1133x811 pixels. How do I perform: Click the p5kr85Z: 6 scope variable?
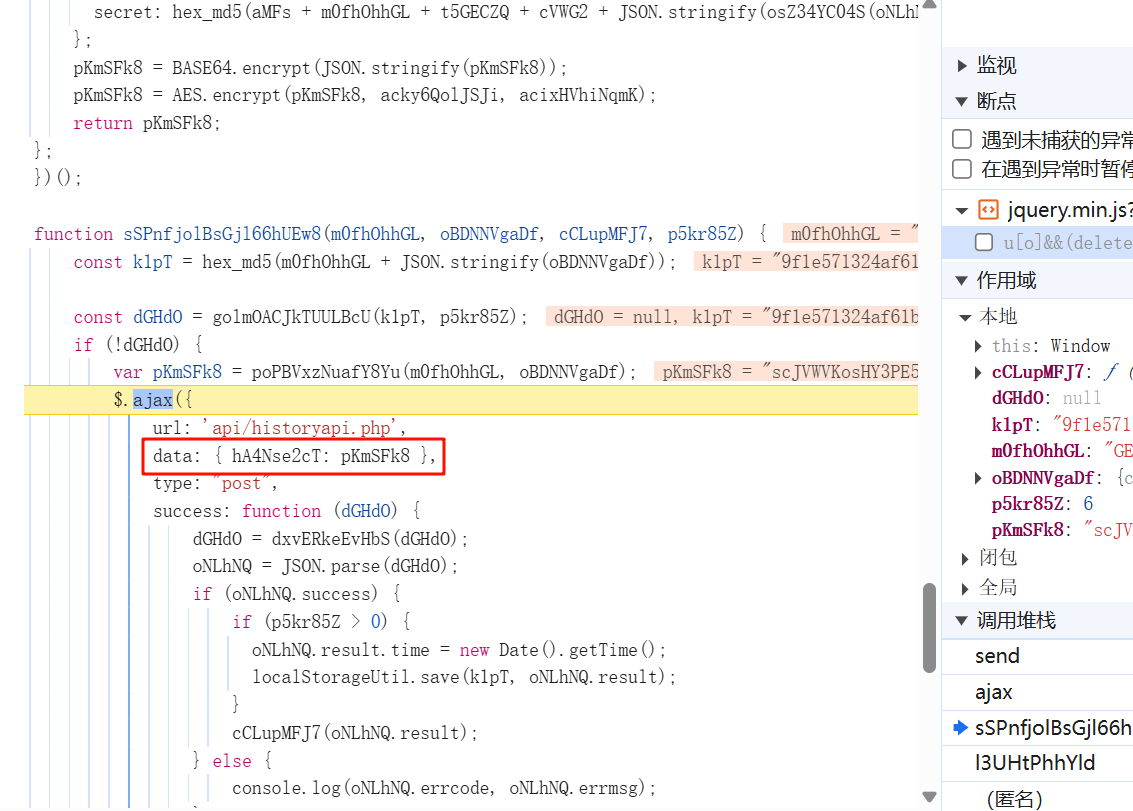point(1042,504)
